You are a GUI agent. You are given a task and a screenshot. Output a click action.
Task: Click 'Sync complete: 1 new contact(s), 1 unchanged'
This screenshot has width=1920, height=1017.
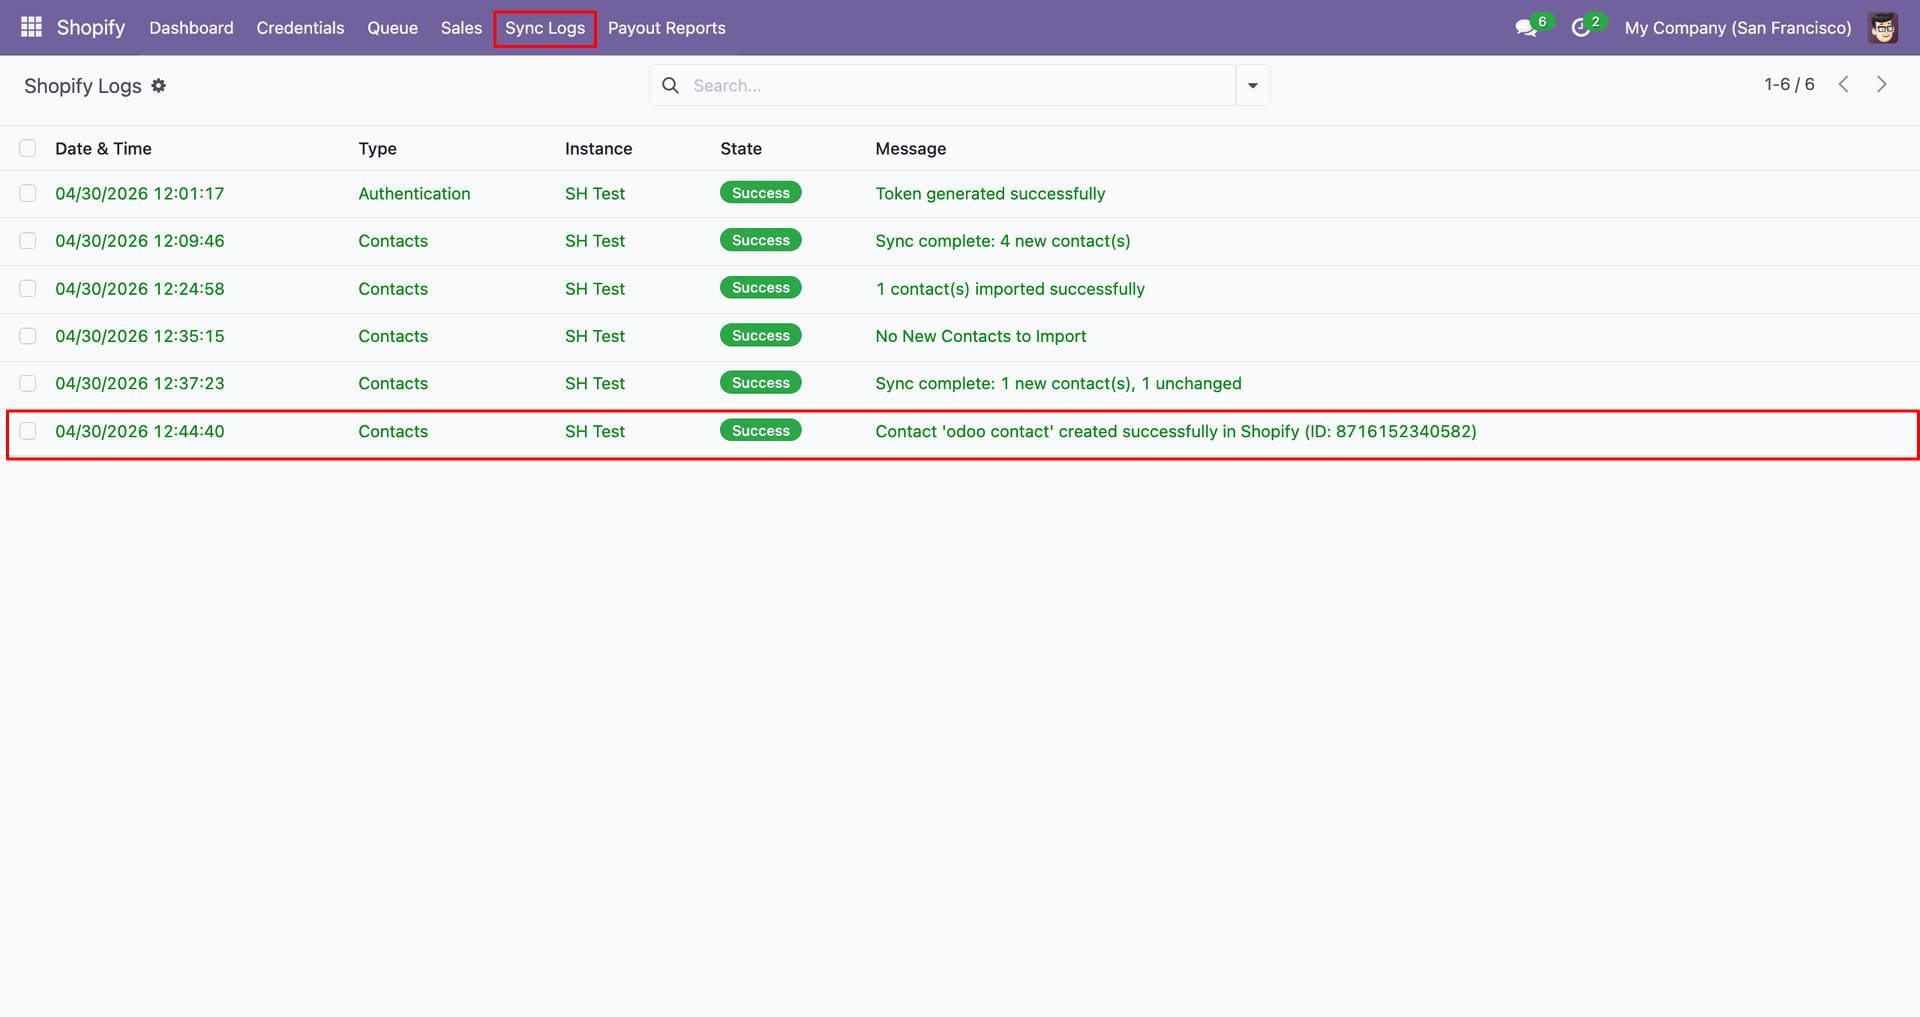pyautogui.click(x=1058, y=383)
